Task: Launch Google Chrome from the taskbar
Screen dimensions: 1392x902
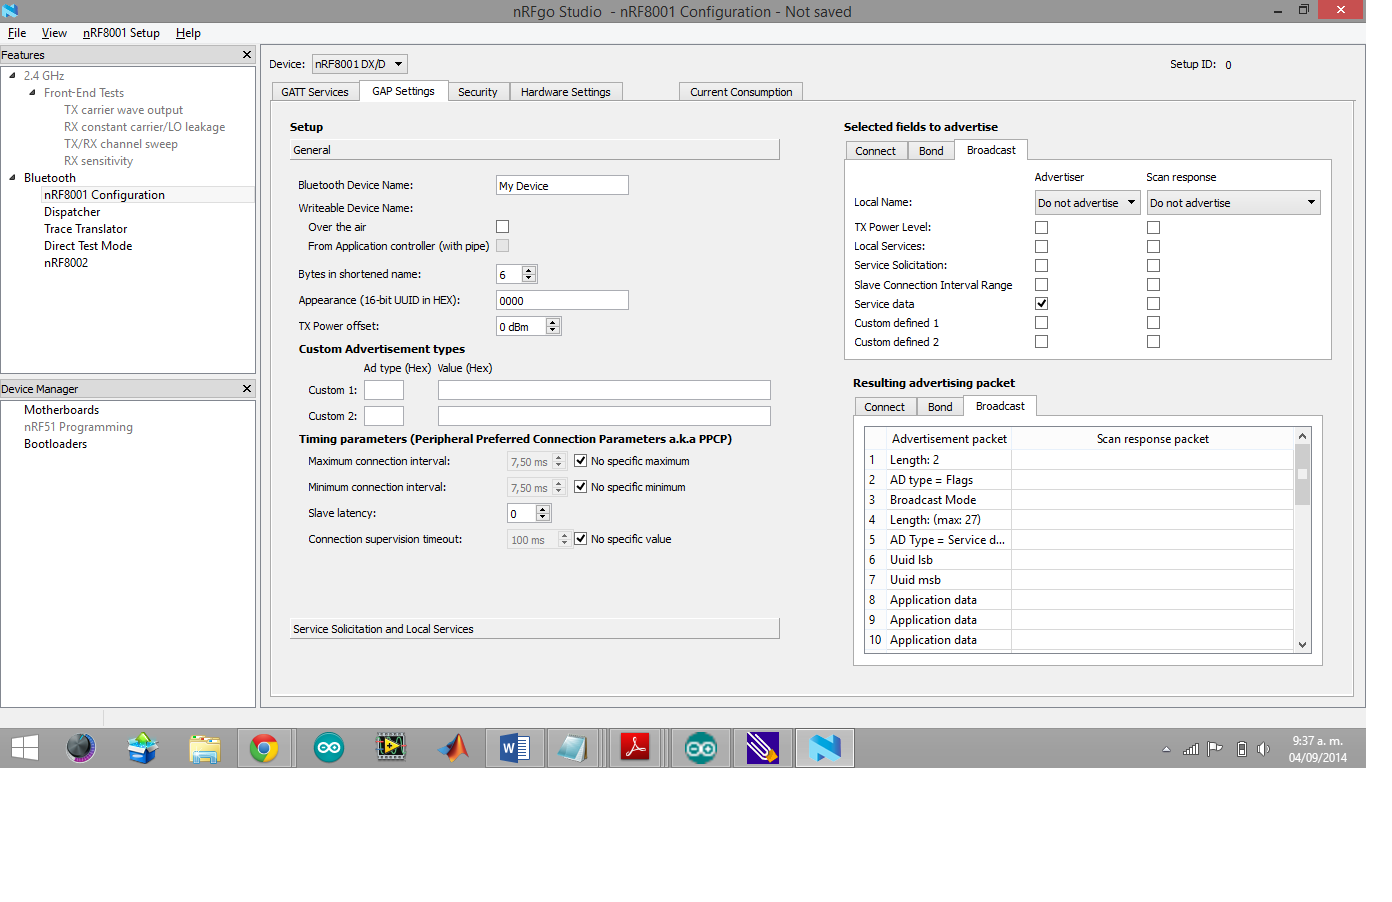Action: click(x=264, y=748)
